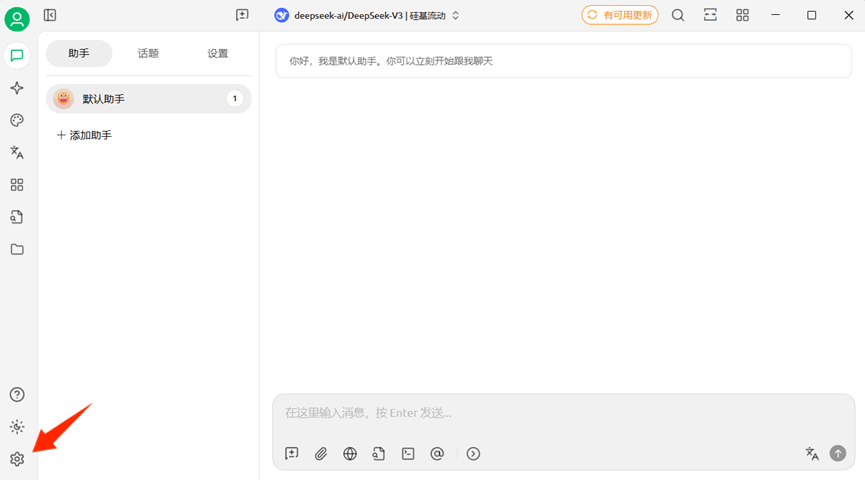Switch to the 话题 tab

148,54
